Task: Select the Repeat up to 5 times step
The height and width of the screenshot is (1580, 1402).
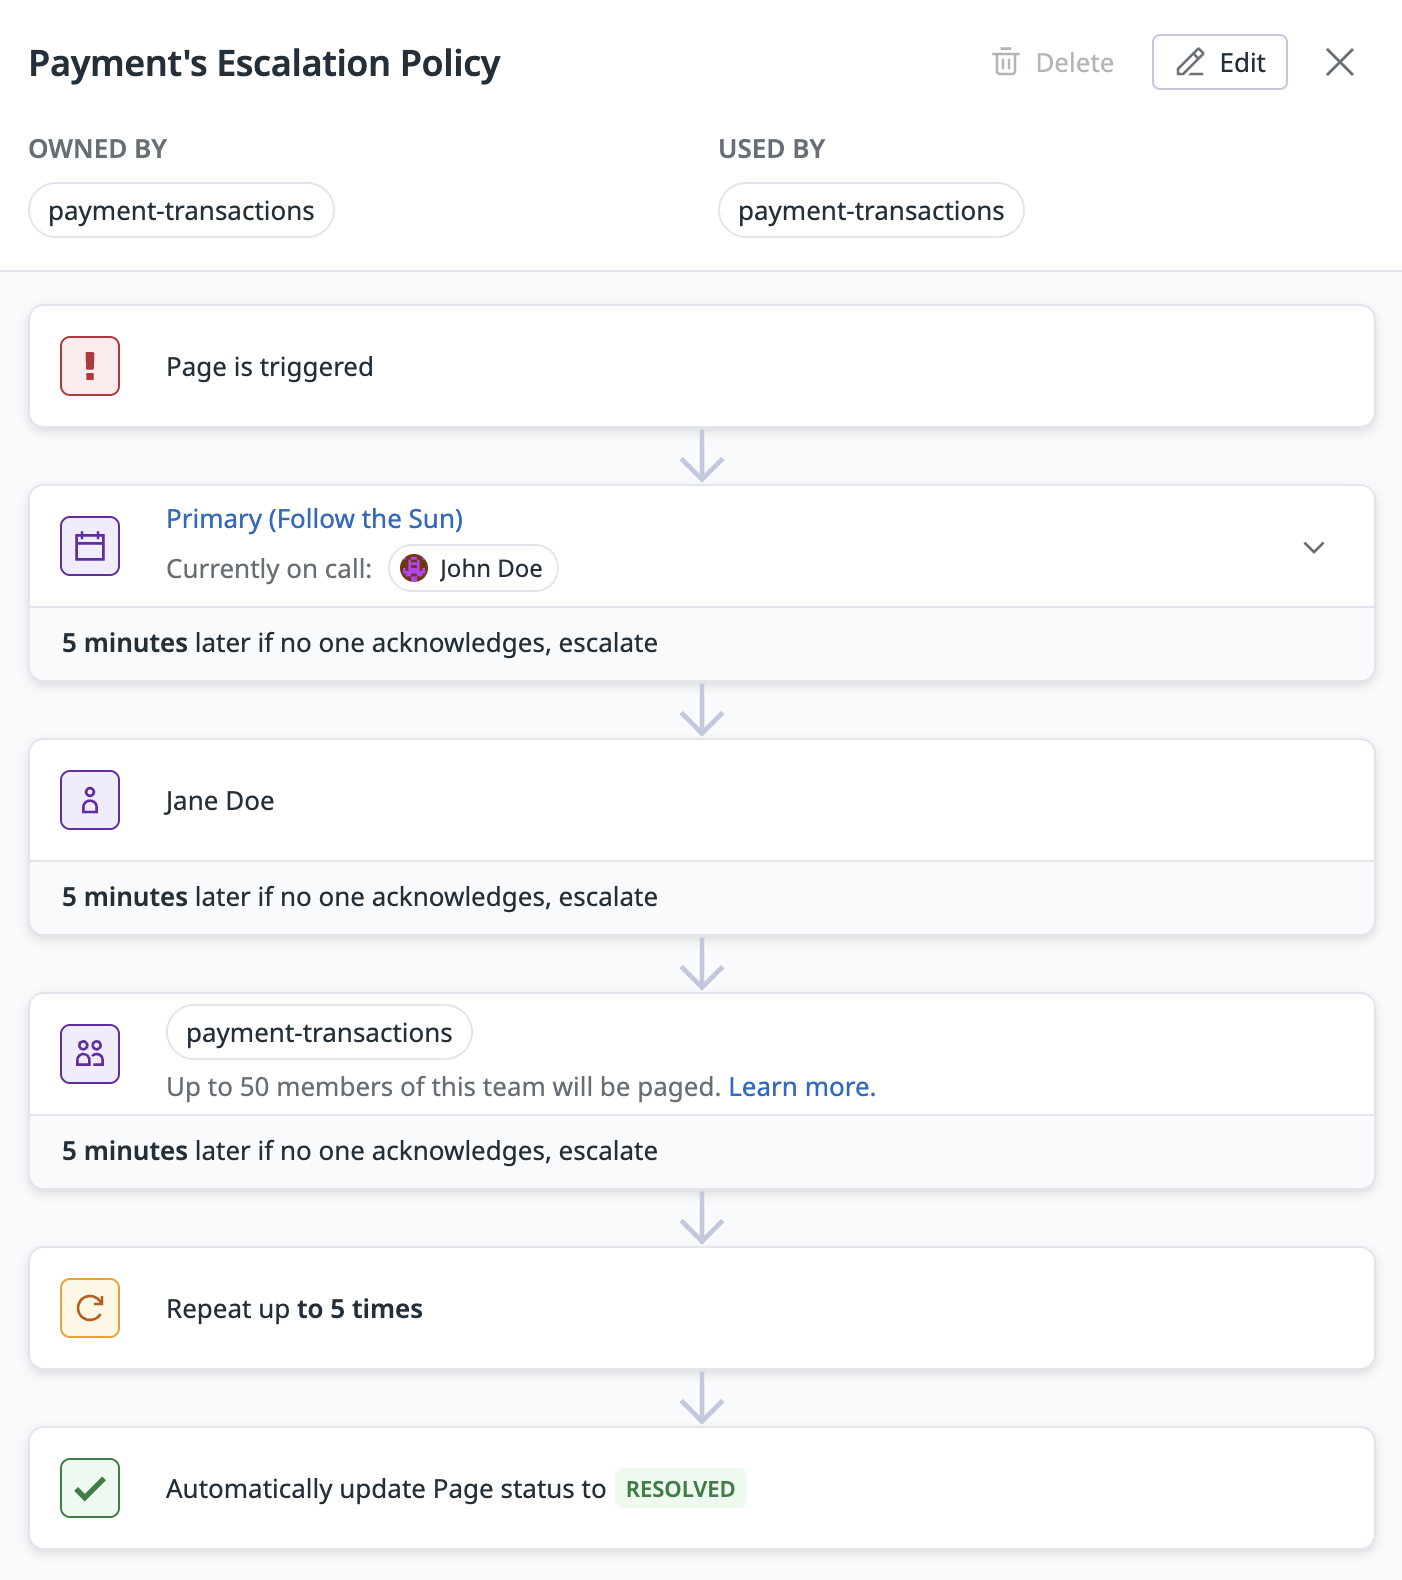Action: tap(702, 1308)
